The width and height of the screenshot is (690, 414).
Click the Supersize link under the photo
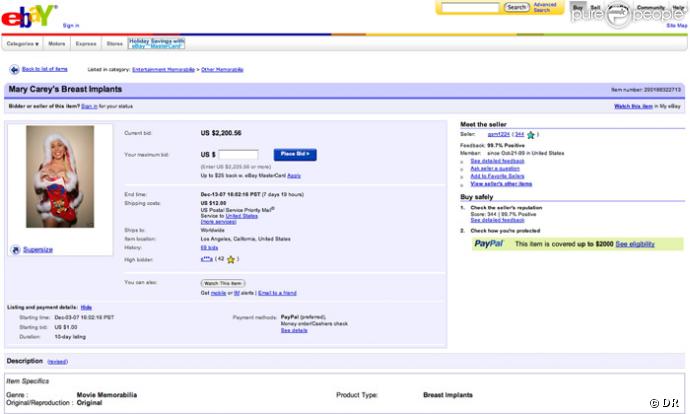pos(38,250)
